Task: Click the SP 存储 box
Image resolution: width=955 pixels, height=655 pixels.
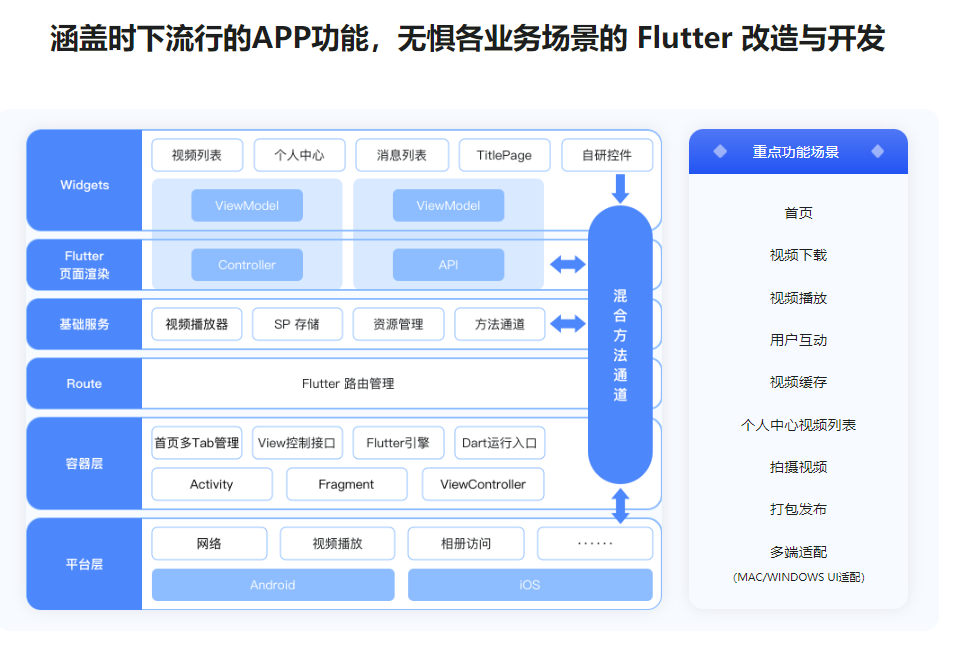Action: point(297,324)
